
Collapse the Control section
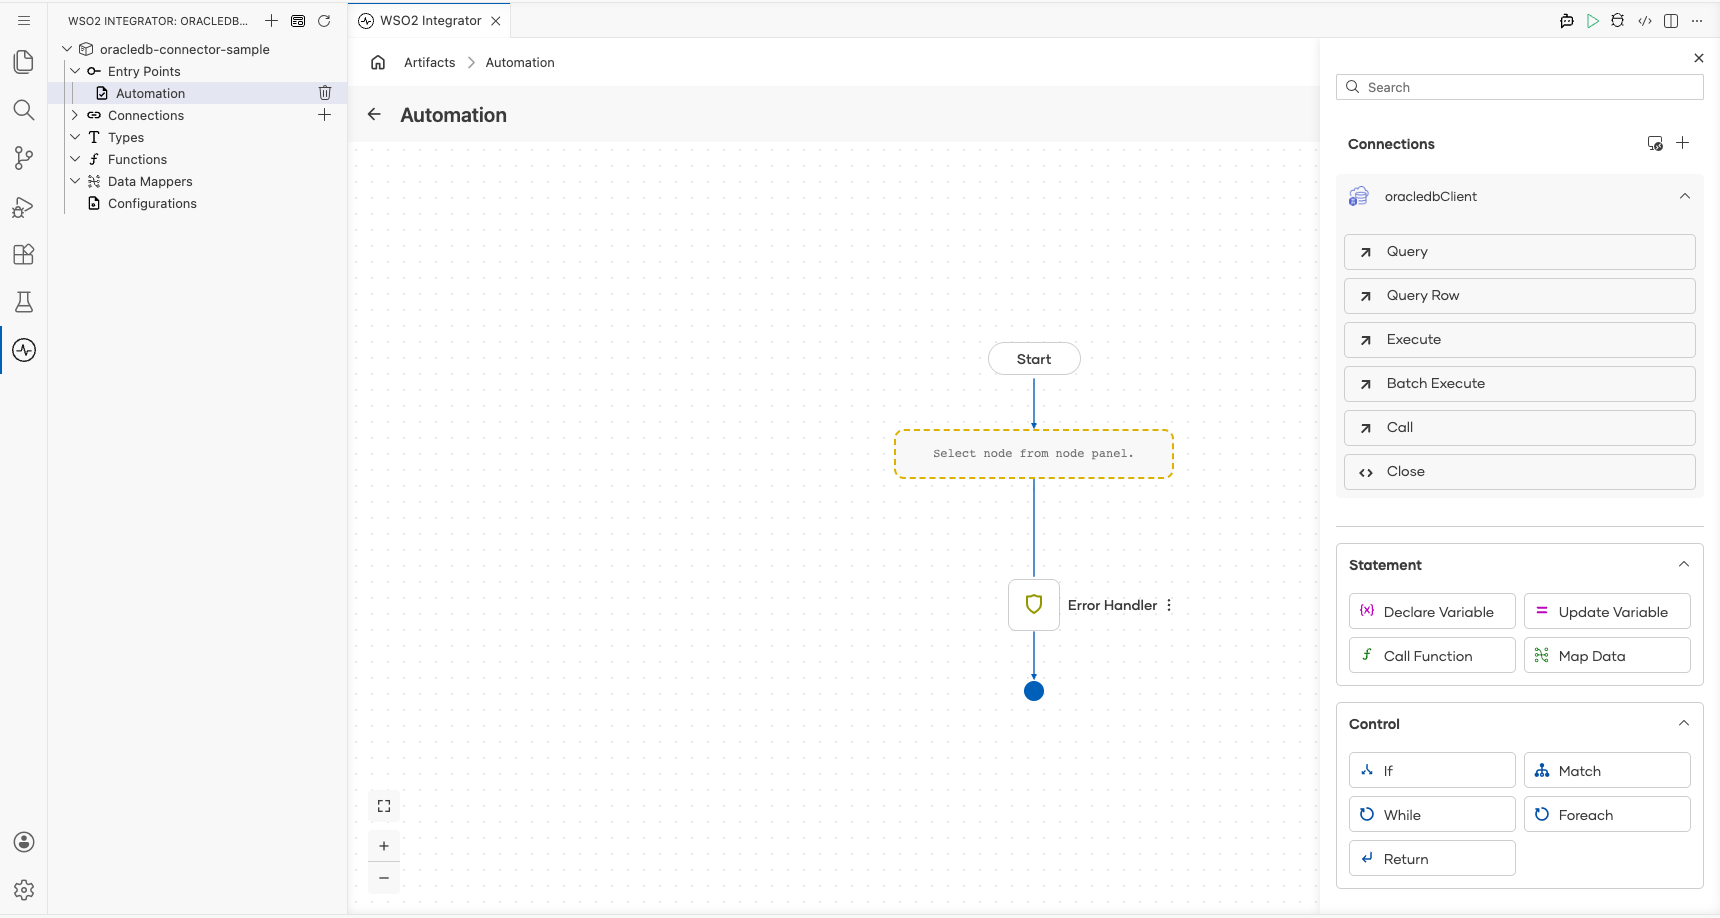[1684, 723]
